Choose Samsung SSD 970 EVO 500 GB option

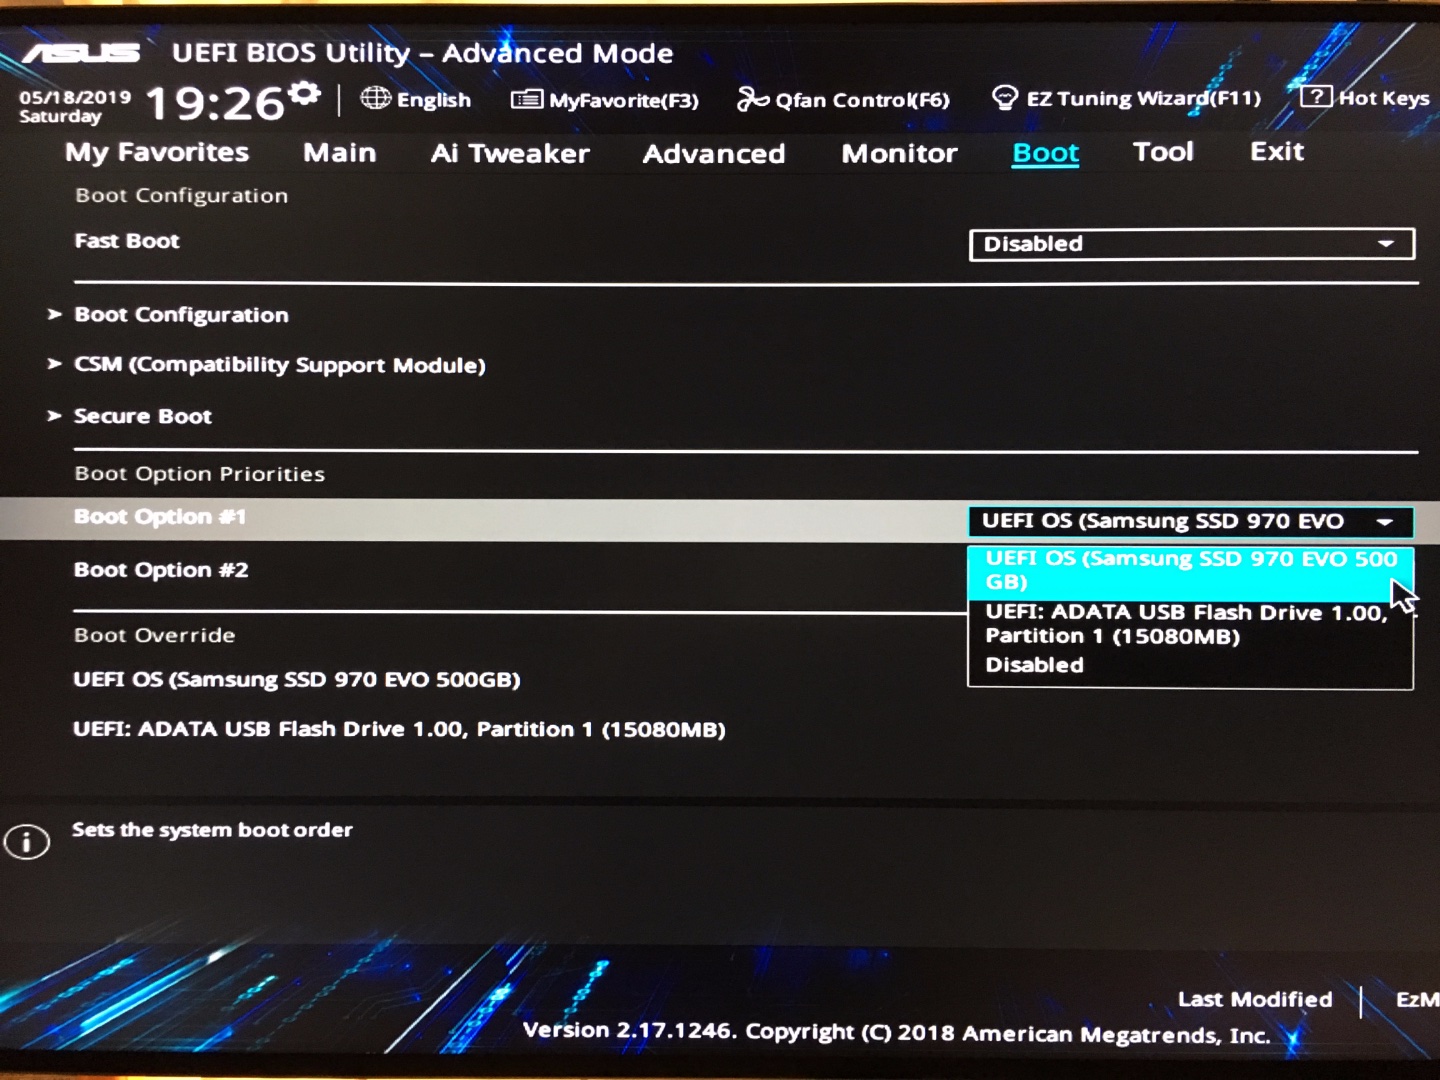1190,571
